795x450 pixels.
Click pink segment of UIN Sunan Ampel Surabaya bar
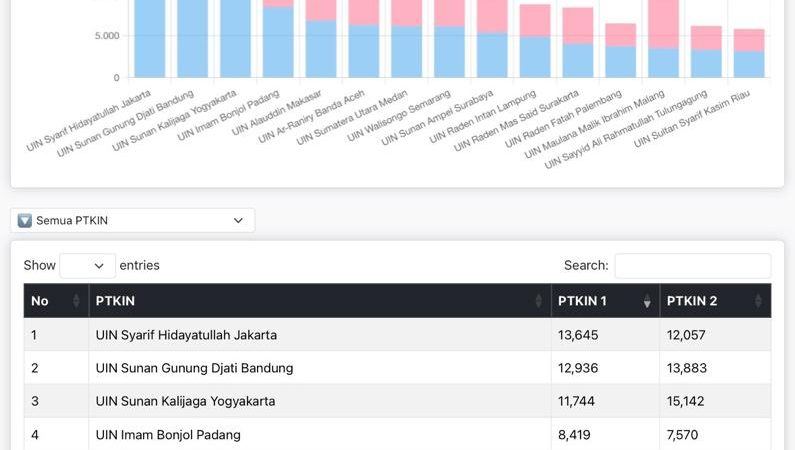(x=492, y=17)
